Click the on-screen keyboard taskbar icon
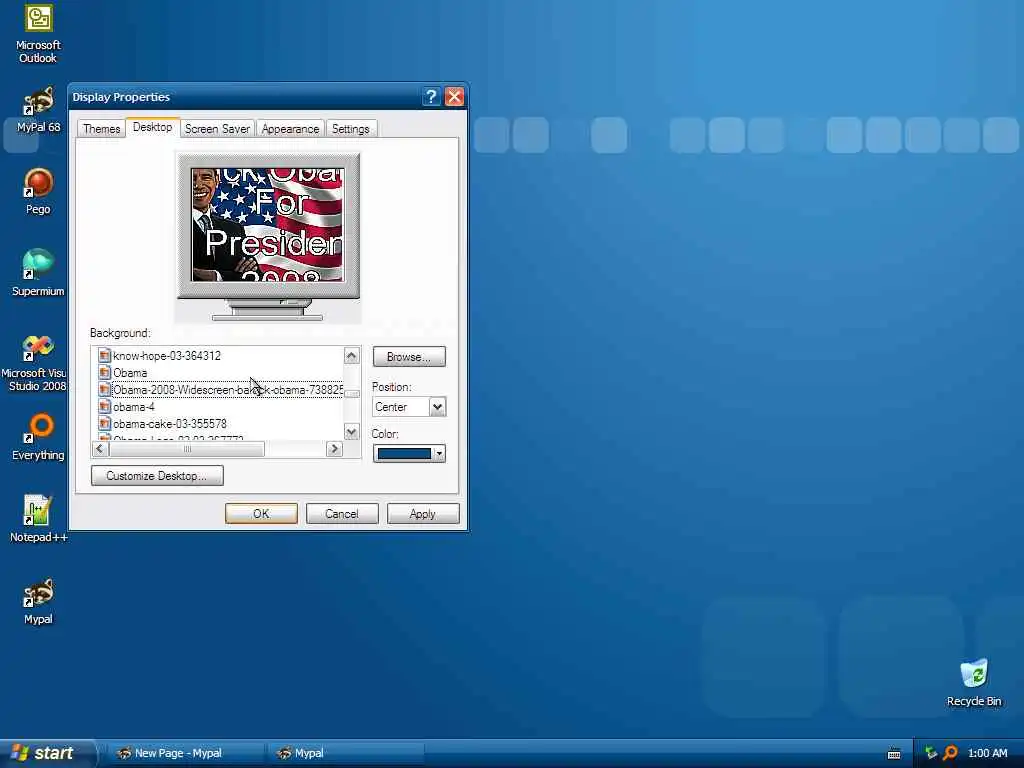The image size is (1024, 768). [894, 754]
